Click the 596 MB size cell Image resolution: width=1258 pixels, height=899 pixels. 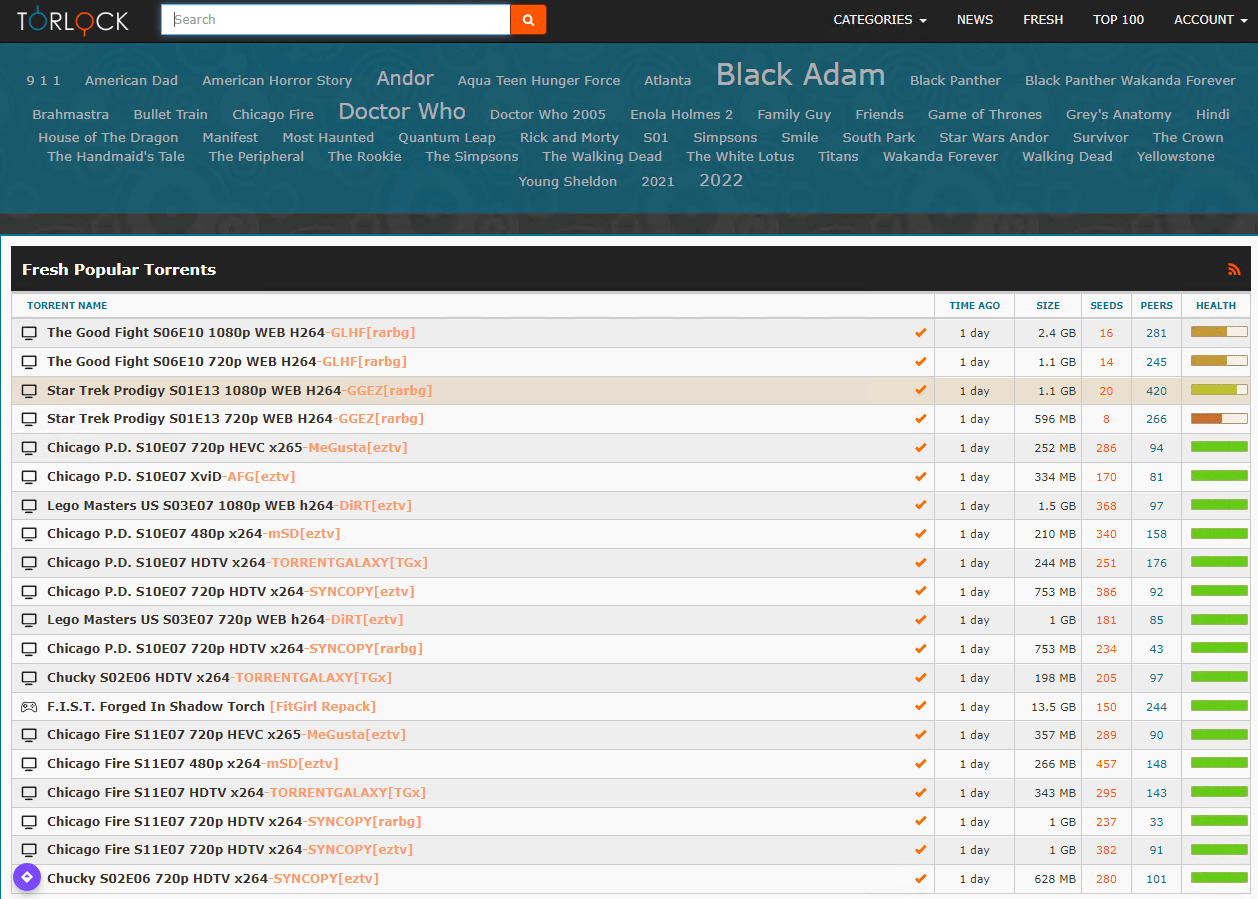pos(1054,420)
